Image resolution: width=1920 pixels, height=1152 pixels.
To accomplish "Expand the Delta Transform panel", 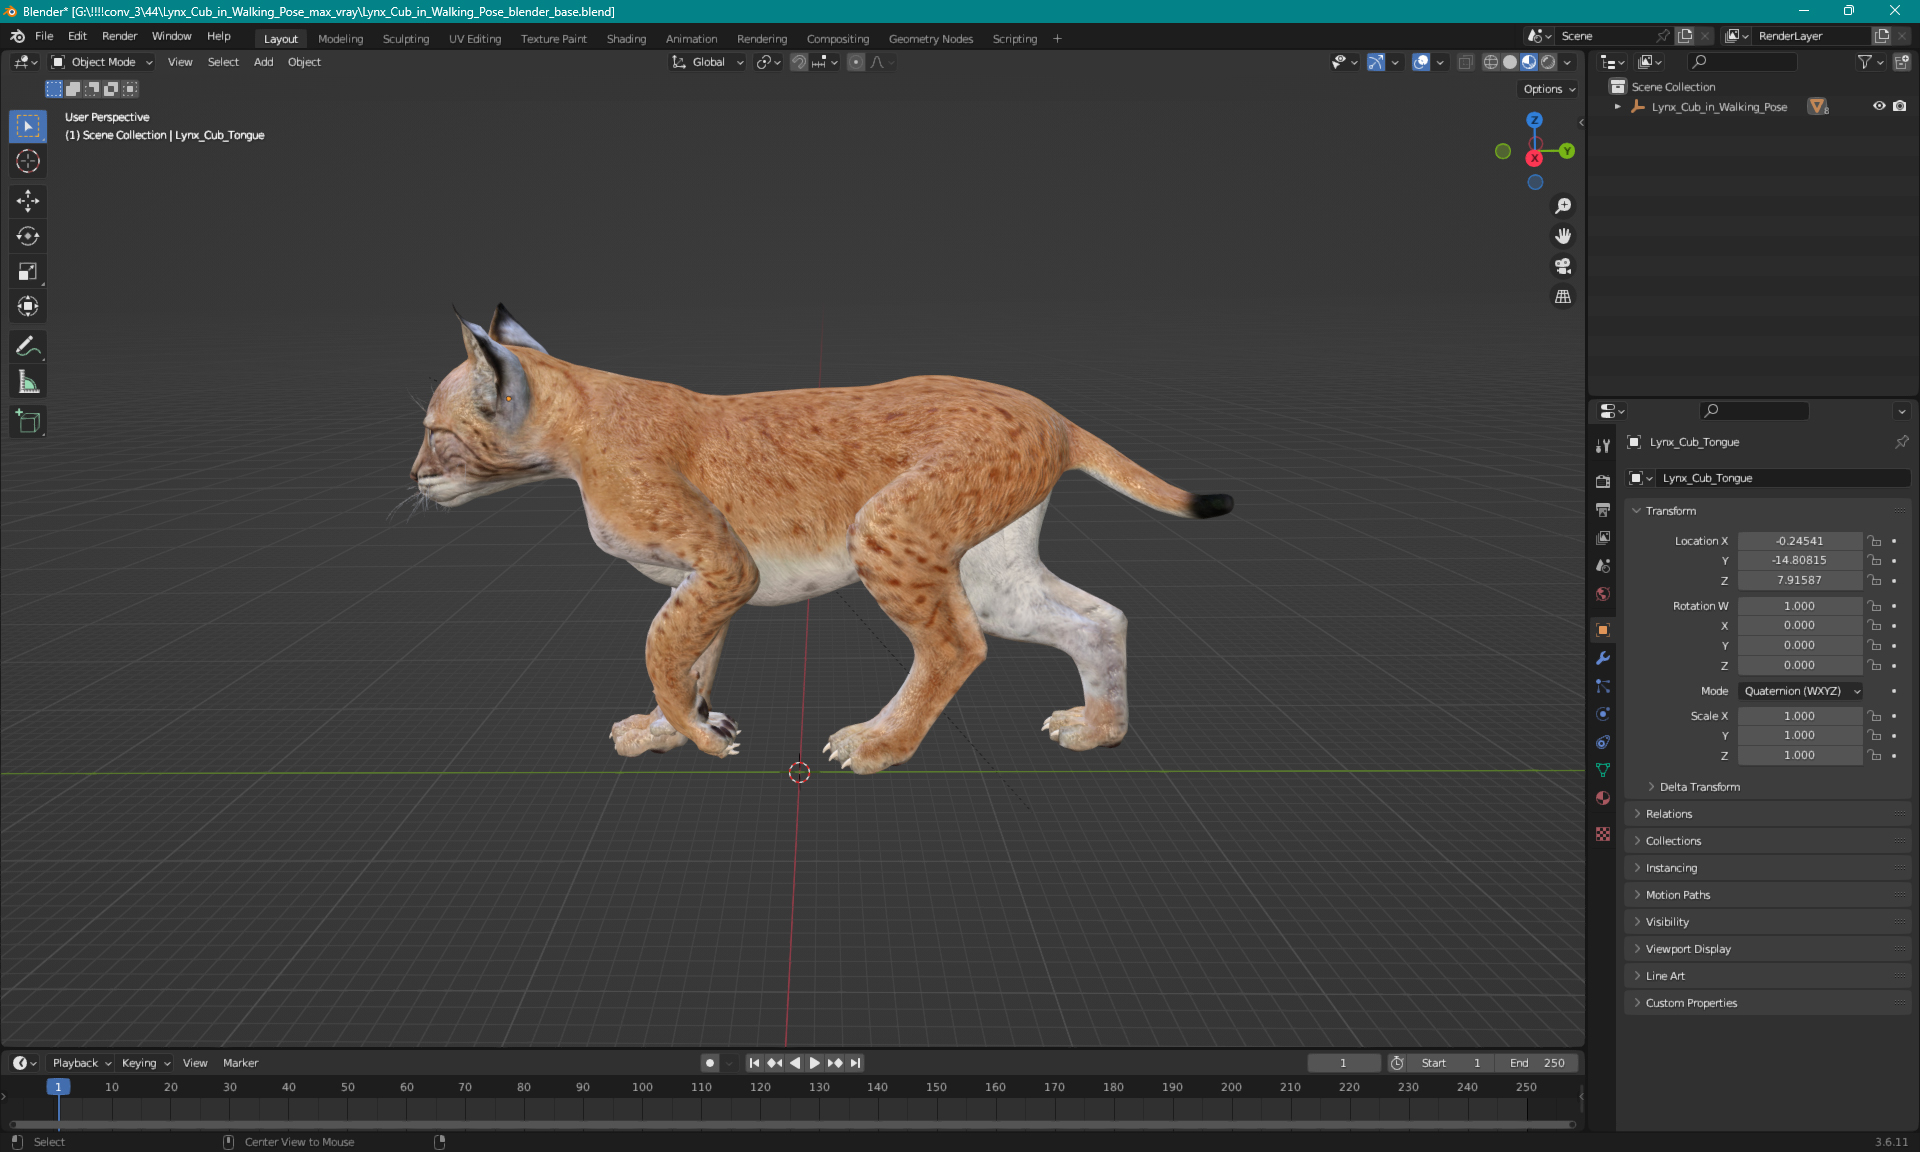I will pos(1699,787).
